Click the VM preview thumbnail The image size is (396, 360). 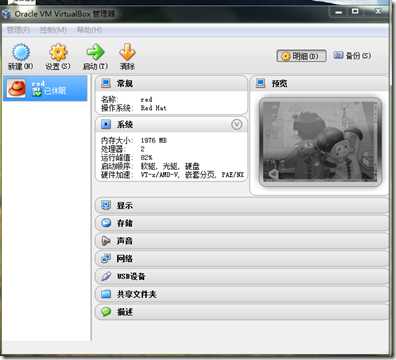pyautogui.click(x=320, y=142)
